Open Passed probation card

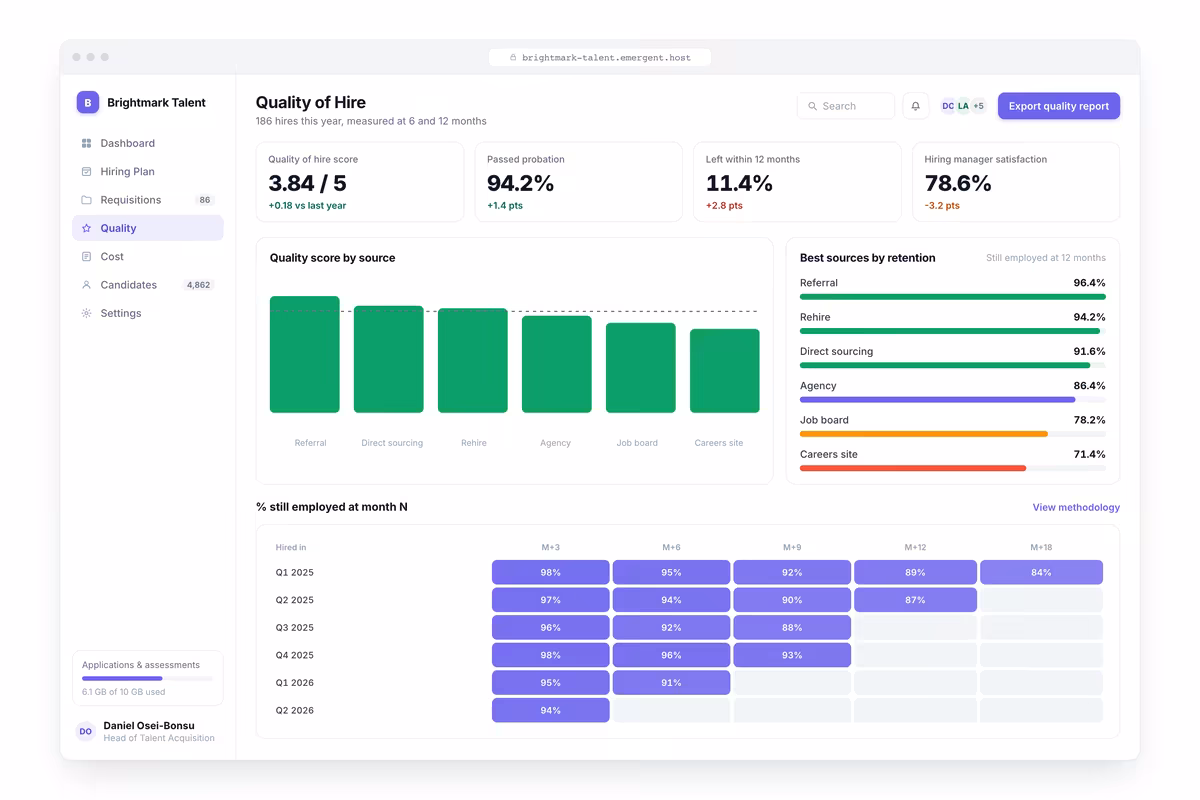579,182
